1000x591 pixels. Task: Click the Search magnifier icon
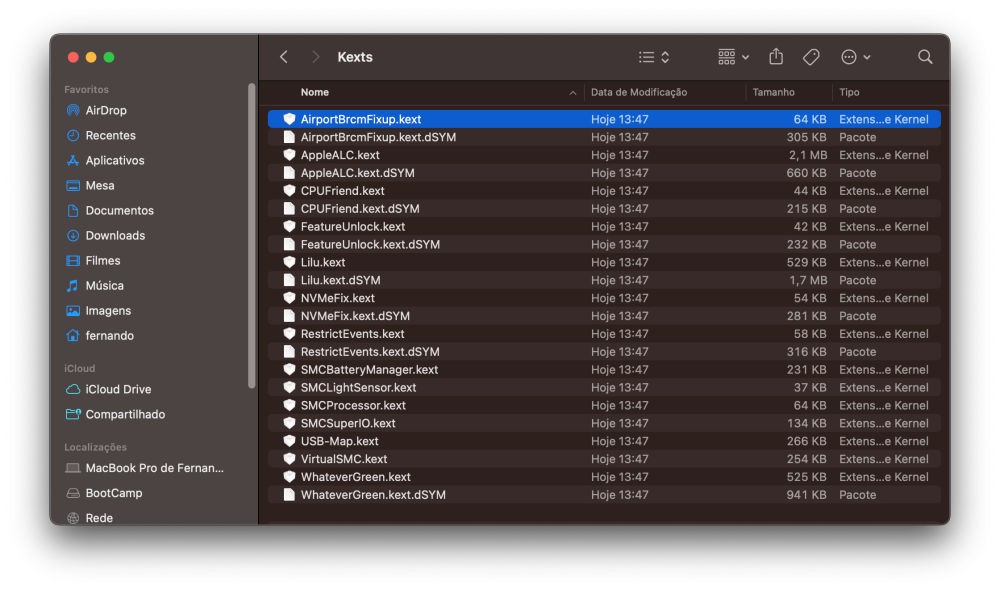(925, 57)
